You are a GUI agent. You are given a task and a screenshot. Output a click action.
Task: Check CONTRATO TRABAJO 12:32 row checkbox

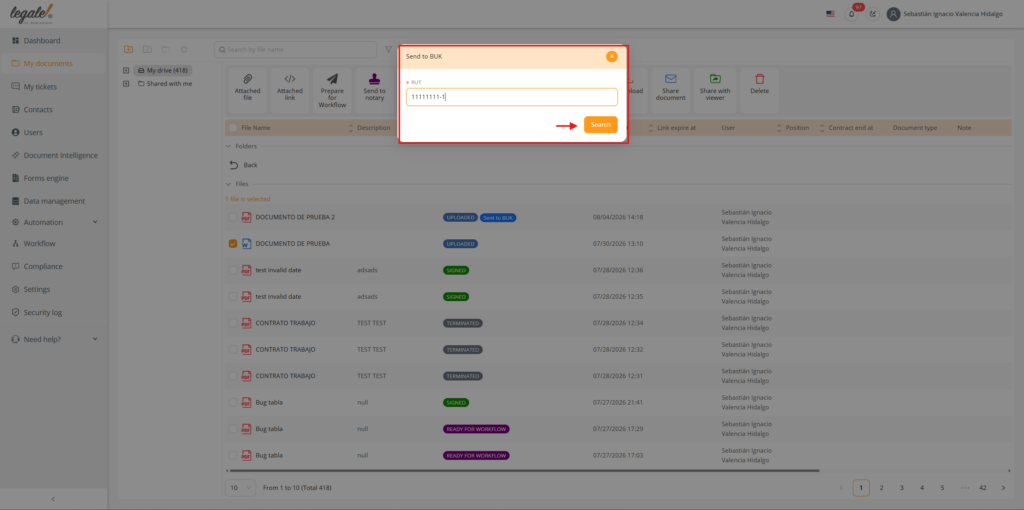(233, 349)
